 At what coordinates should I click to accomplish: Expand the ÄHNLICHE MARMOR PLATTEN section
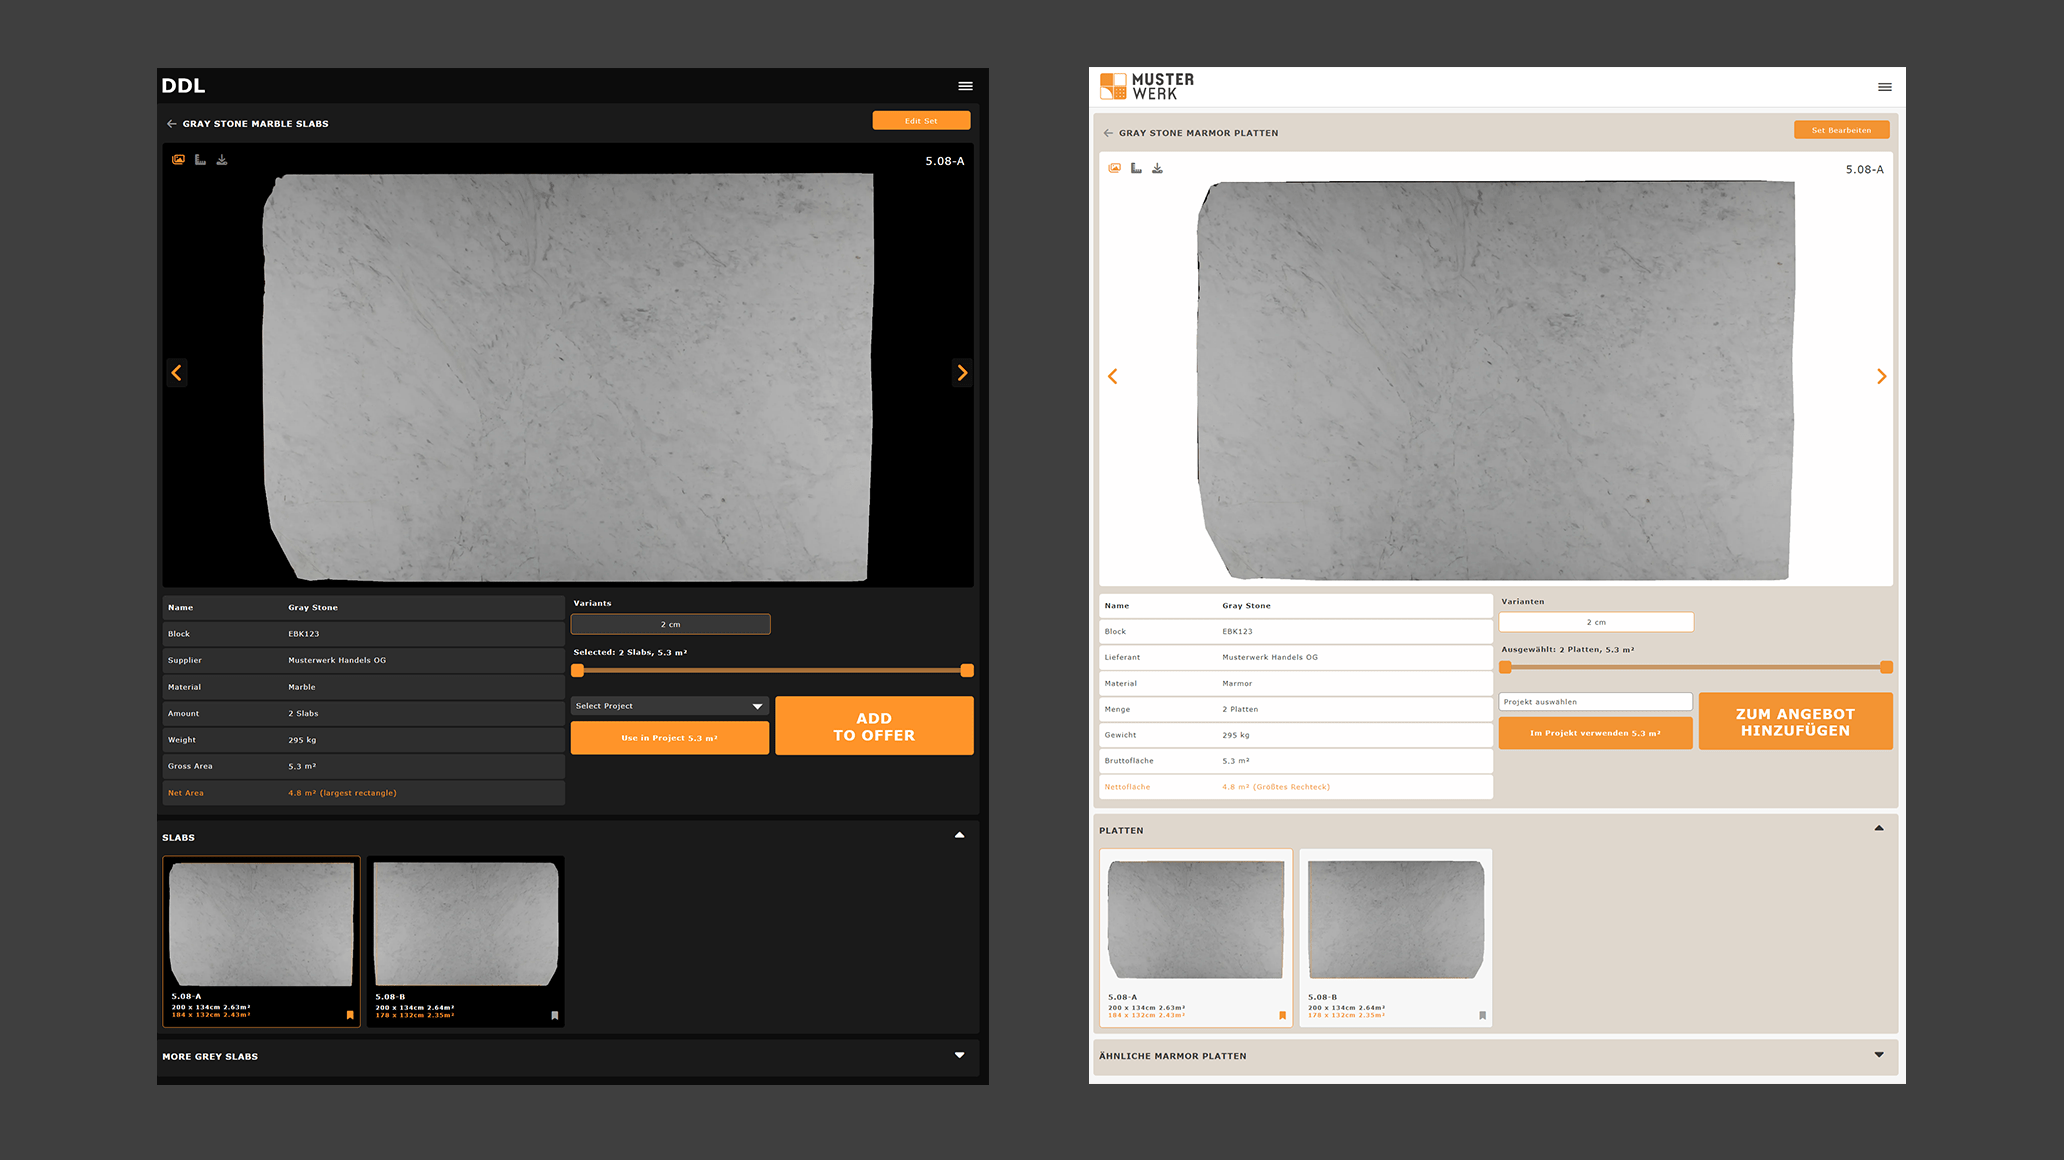(1878, 1055)
